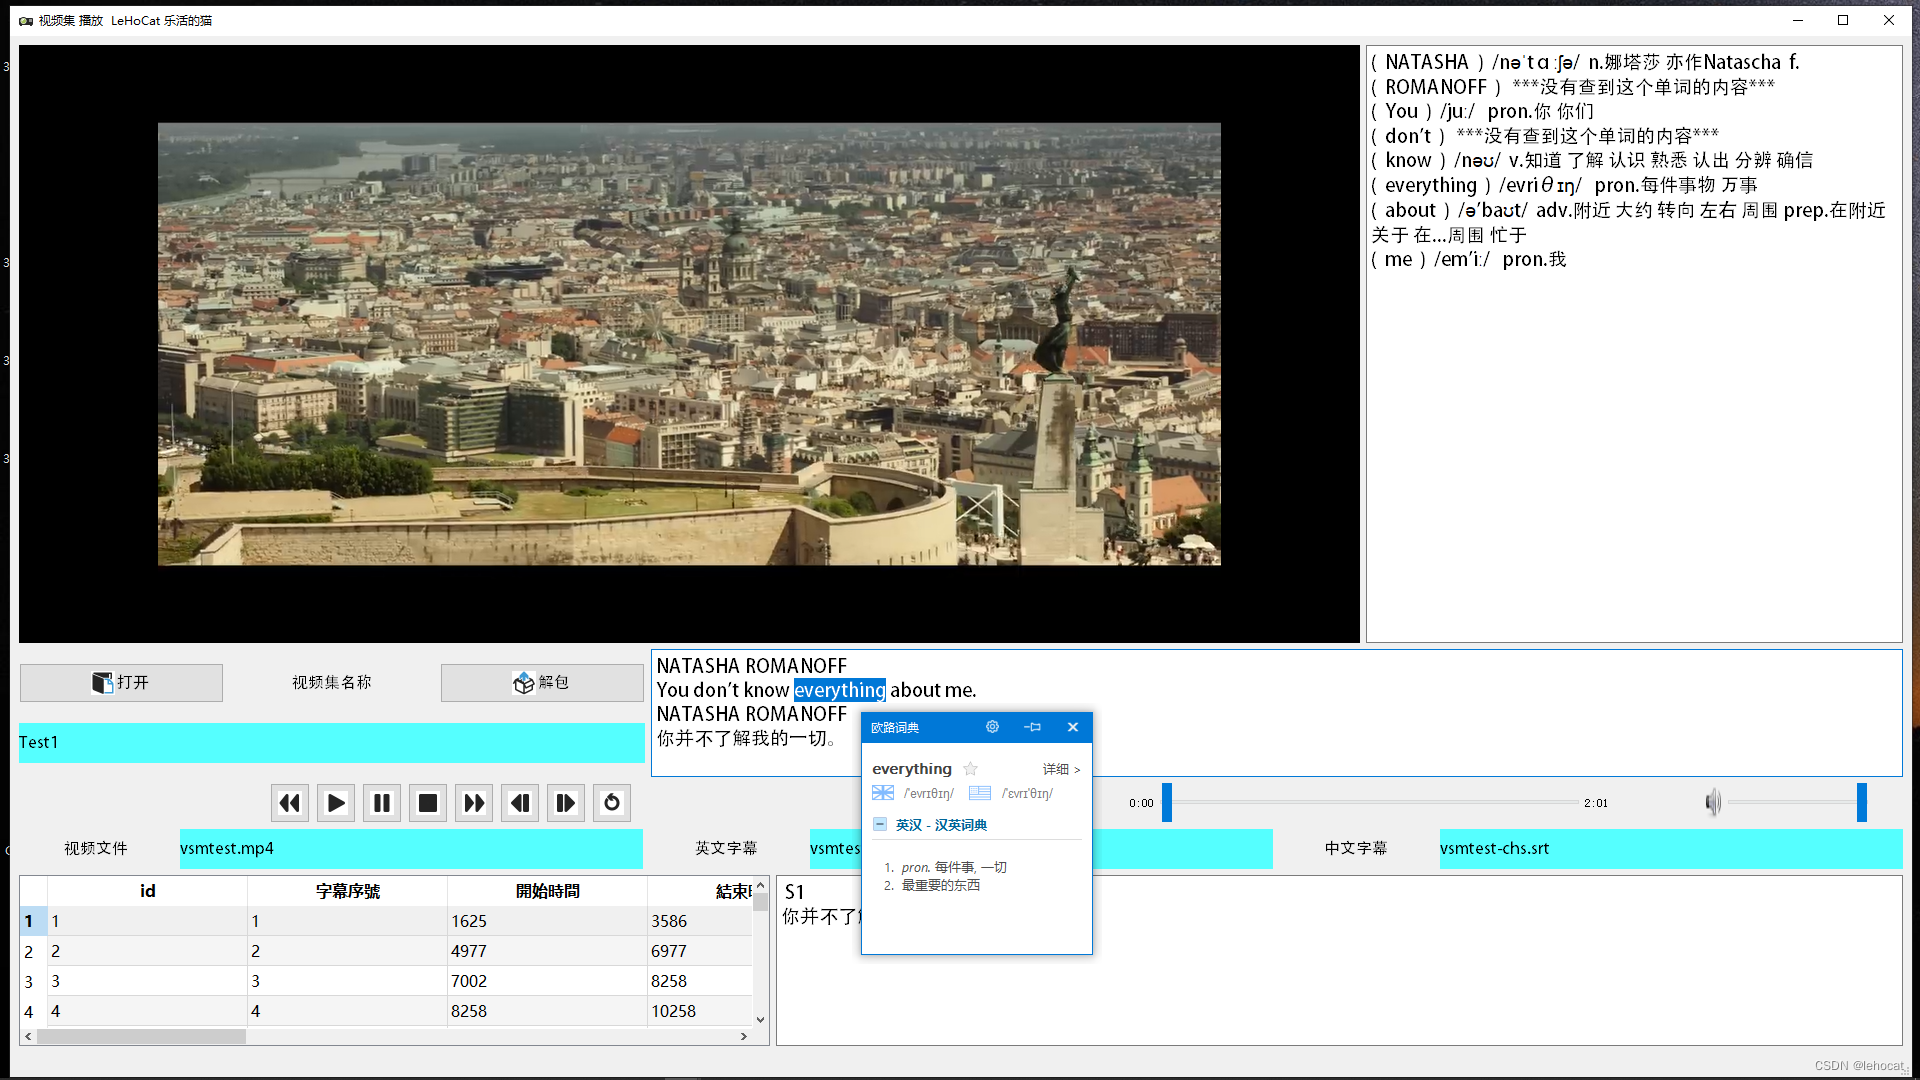The width and height of the screenshot is (1920, 1080).
Task: Select subtitle row with start 4977
Action: [468, 951]
